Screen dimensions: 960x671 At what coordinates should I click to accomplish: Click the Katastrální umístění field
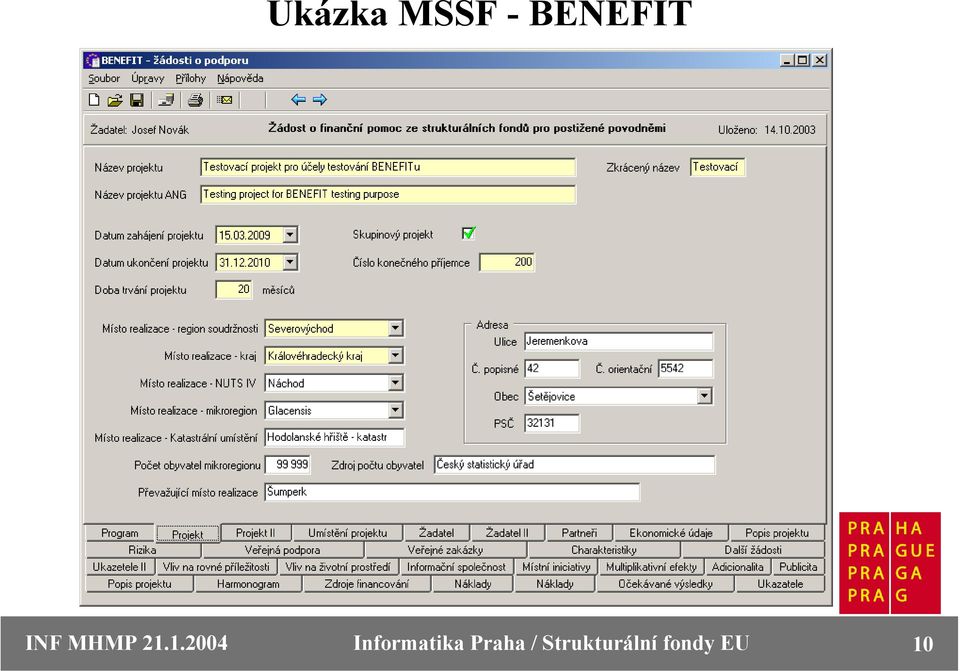(334, 438)
